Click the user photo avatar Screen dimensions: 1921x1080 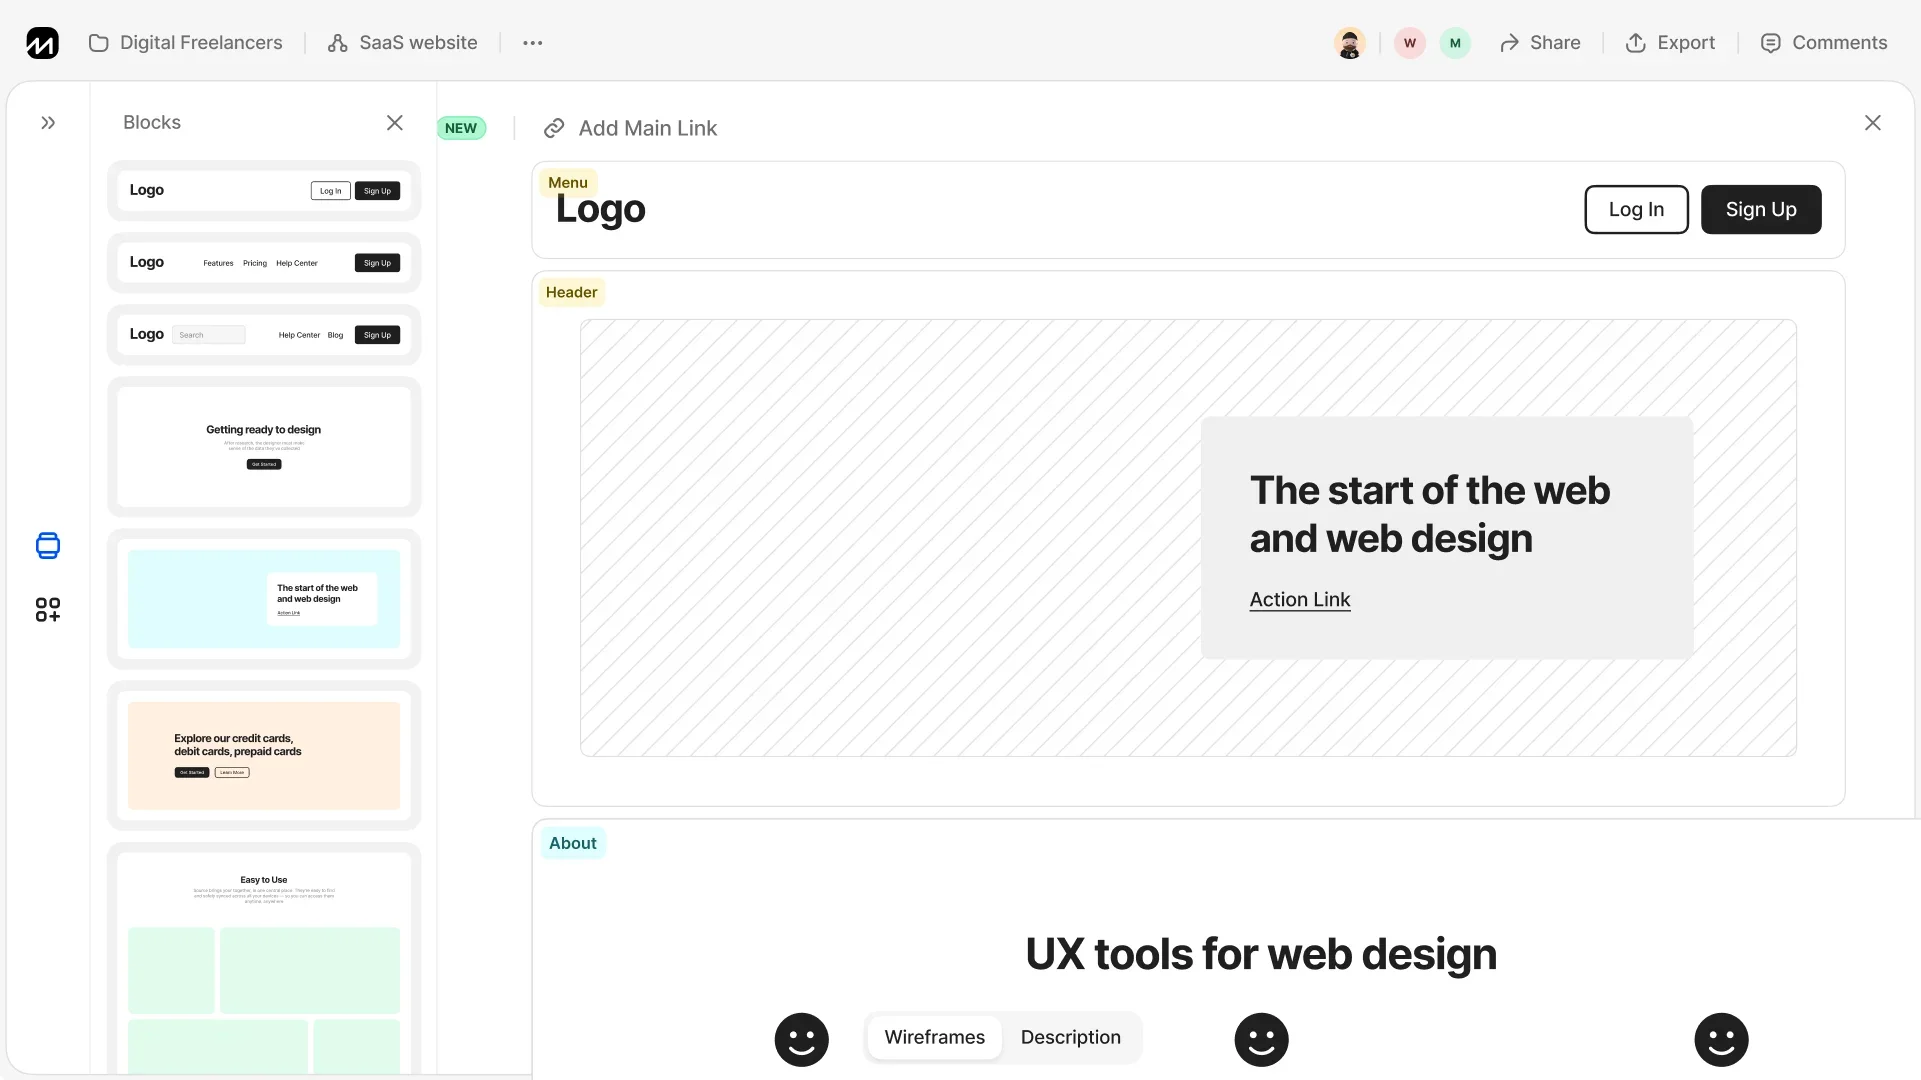pyautogui.click(x=1349, y=43)
